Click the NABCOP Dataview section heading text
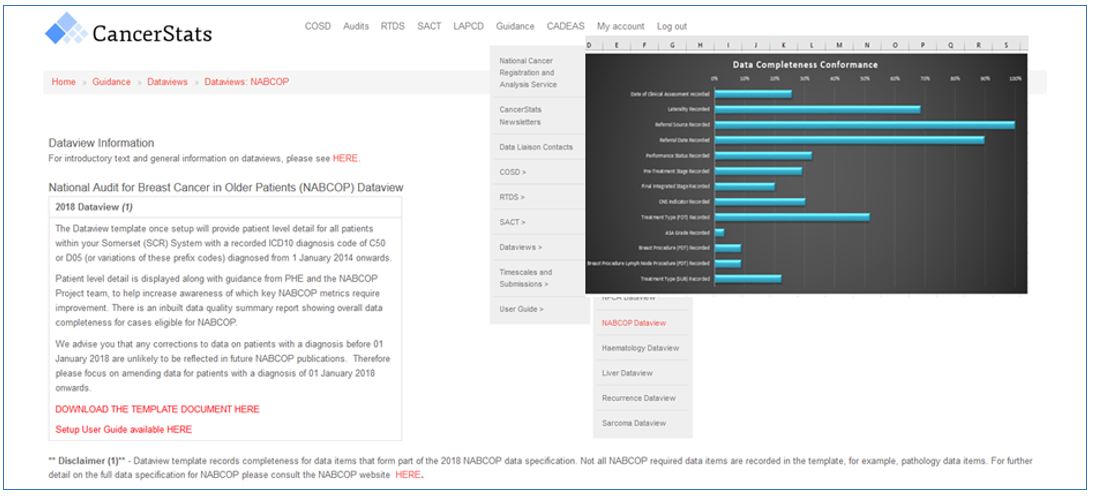Image resolution: width=1093 pixels, height=499 pixels. pyautogui.click(x=226, y=187)
